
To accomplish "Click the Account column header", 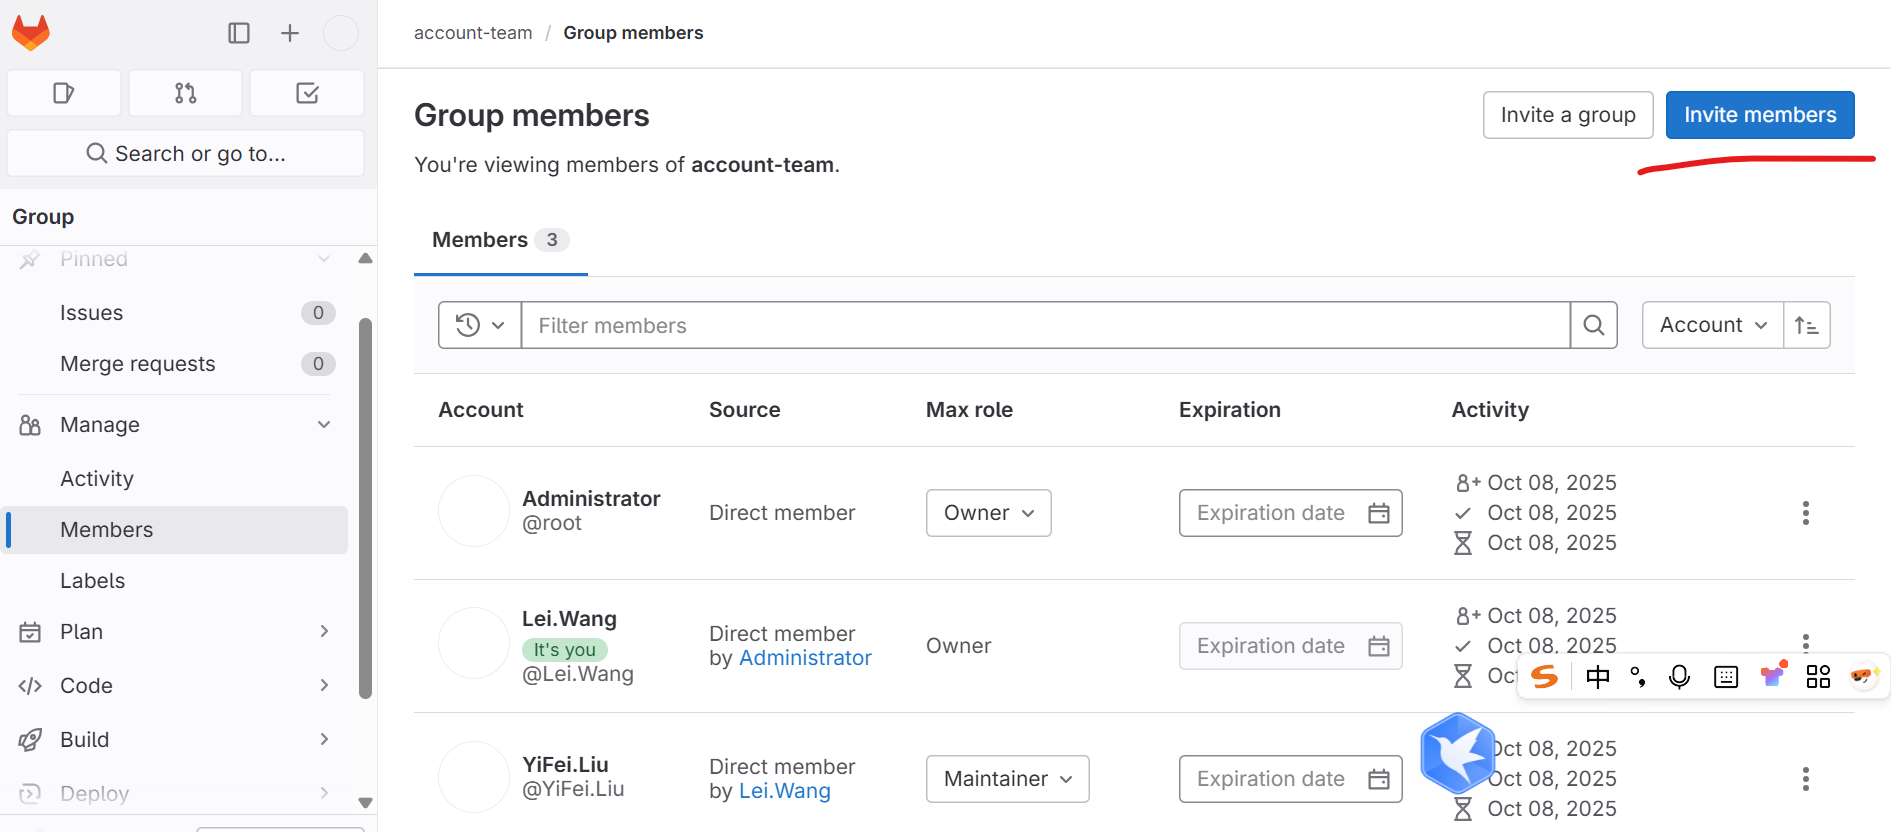I will click(481, 410).
